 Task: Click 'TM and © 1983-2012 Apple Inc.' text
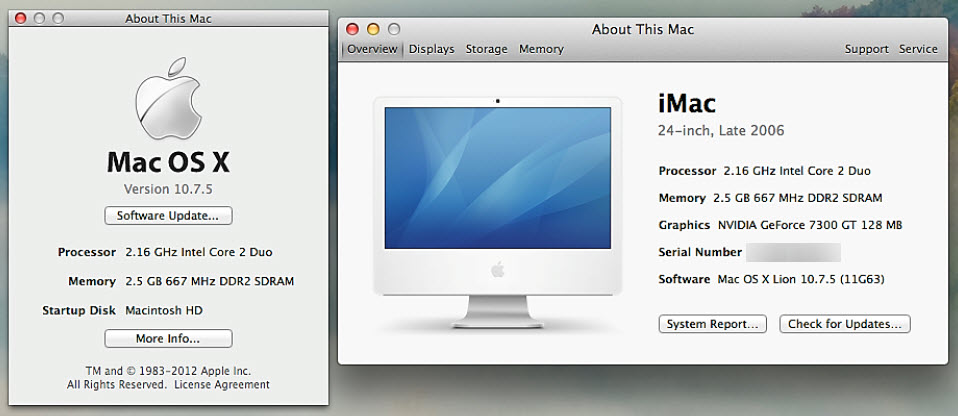(x=168, y=371)
